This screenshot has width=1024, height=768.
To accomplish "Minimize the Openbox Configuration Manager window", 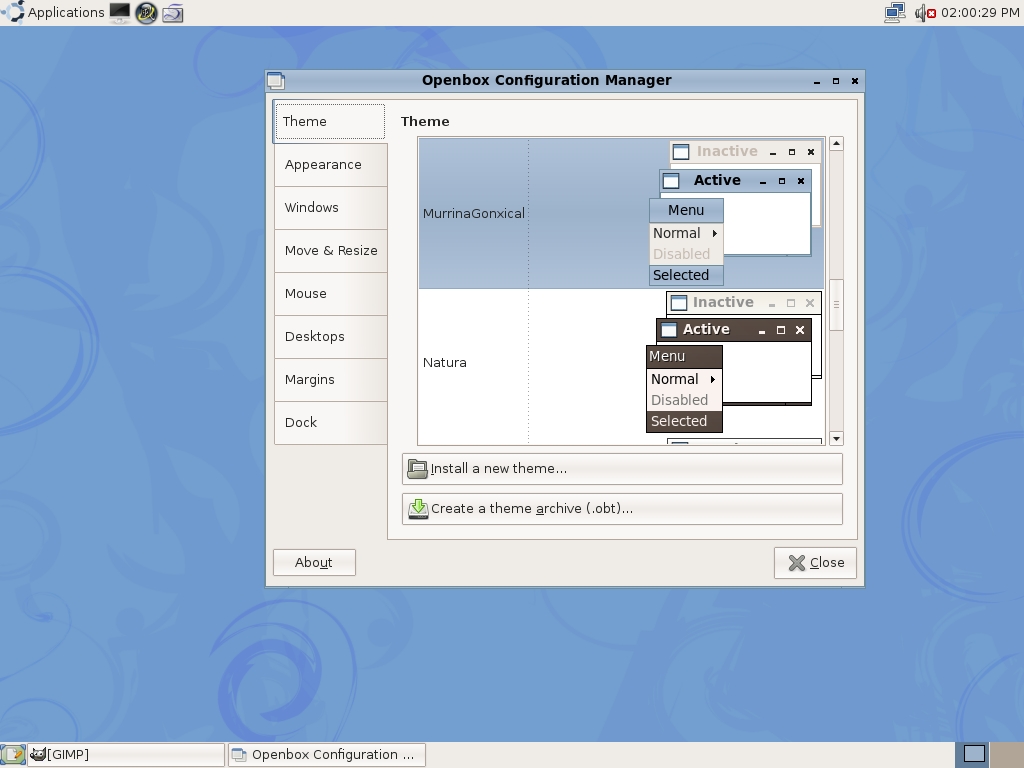I will tap(816, 81).
